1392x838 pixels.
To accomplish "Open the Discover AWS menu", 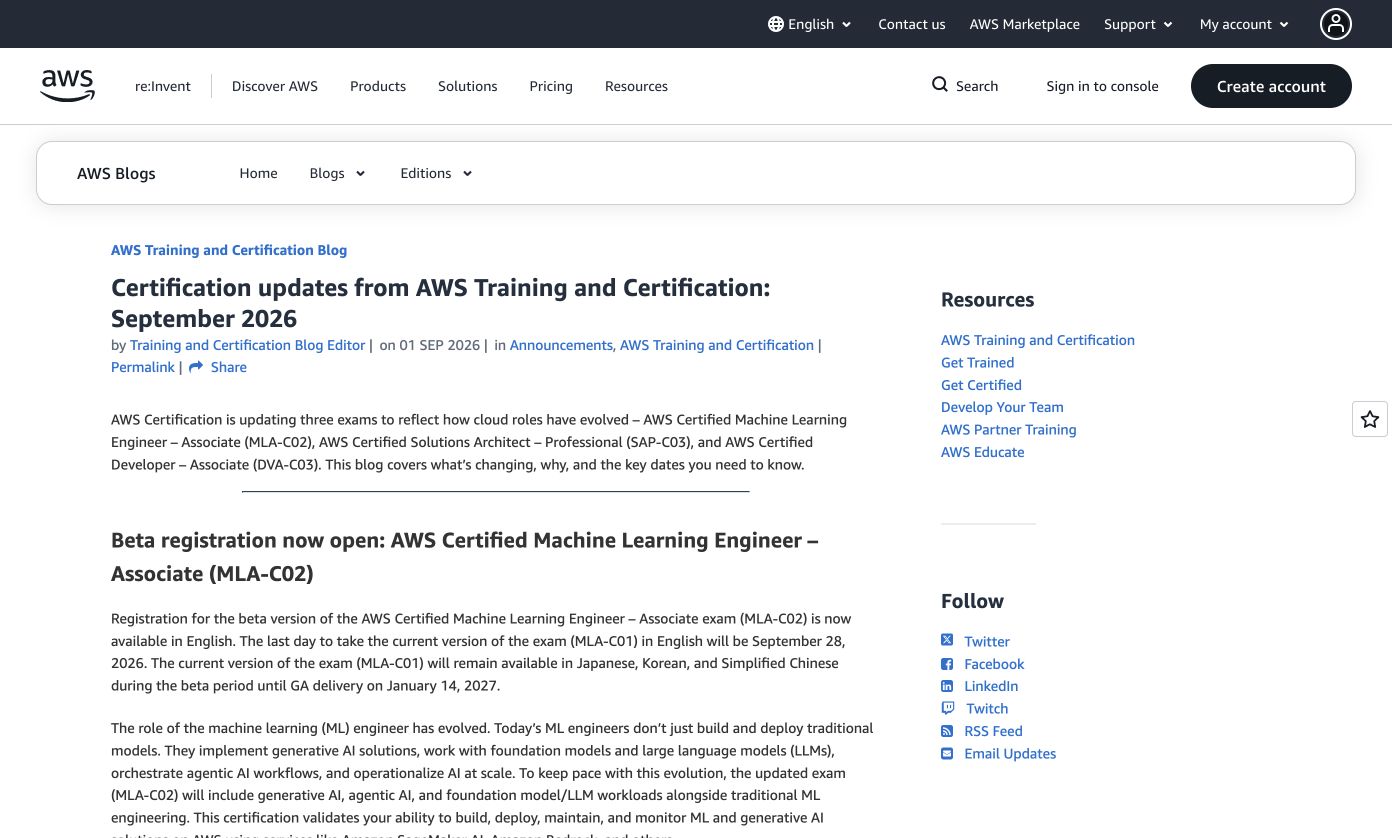I will (x=275, y=86).
